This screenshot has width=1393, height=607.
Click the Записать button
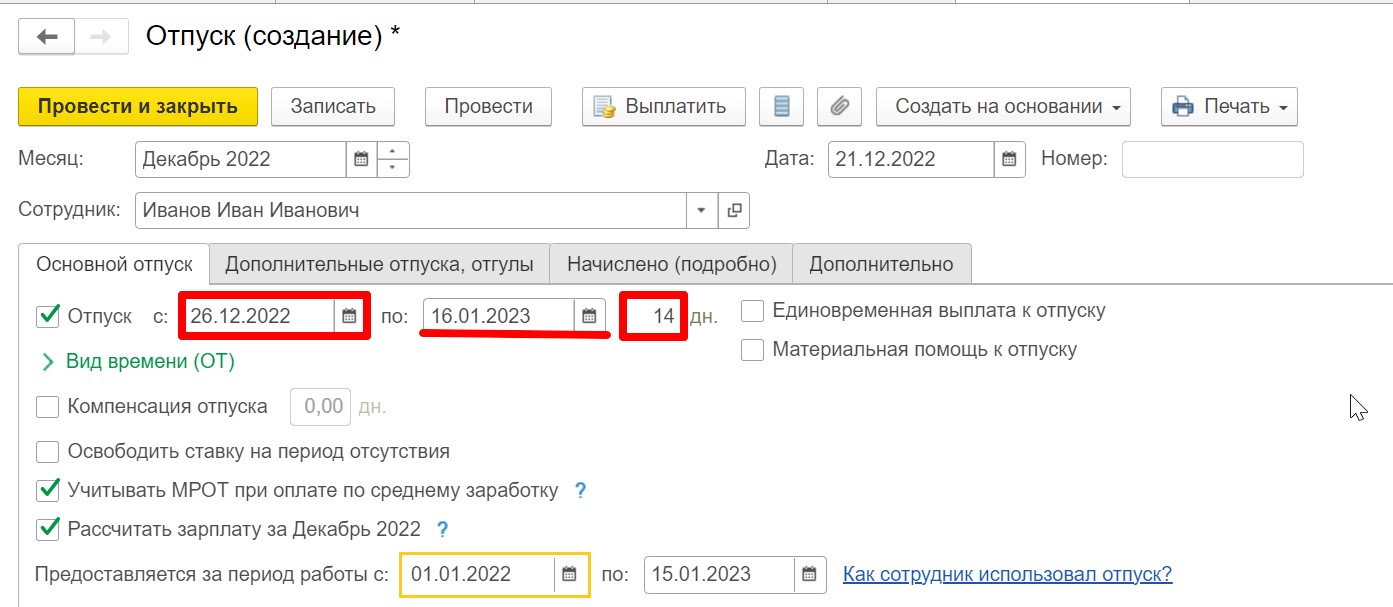[333, 106]
